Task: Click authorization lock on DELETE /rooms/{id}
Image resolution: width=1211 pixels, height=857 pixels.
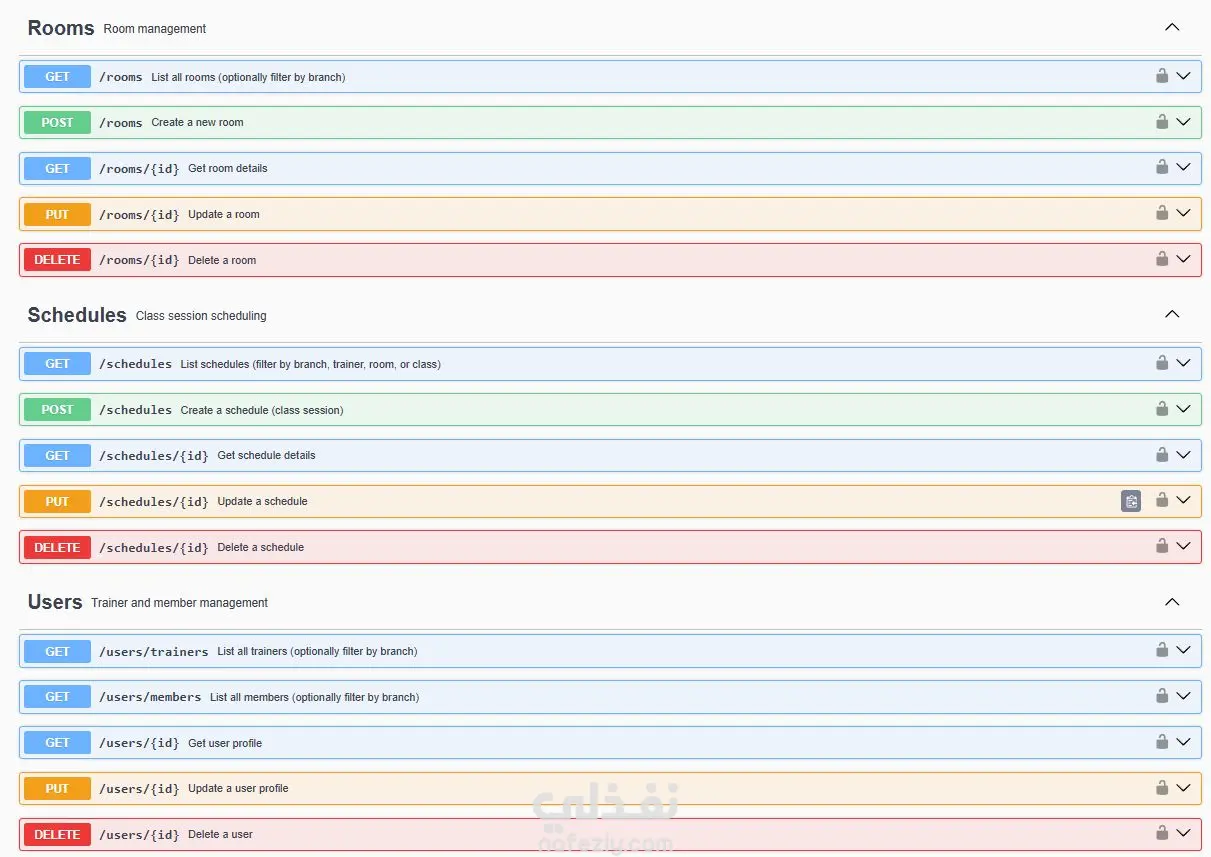Action: coord(1161,258)
